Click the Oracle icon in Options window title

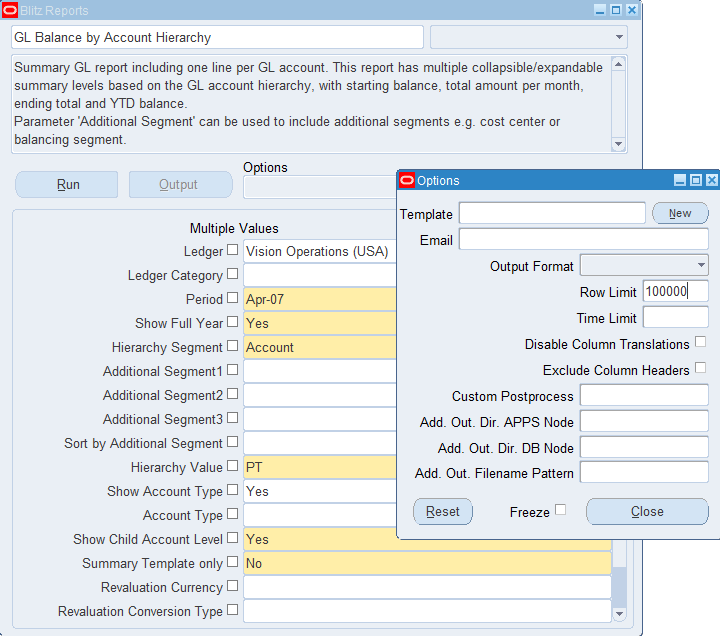point(407,180)
